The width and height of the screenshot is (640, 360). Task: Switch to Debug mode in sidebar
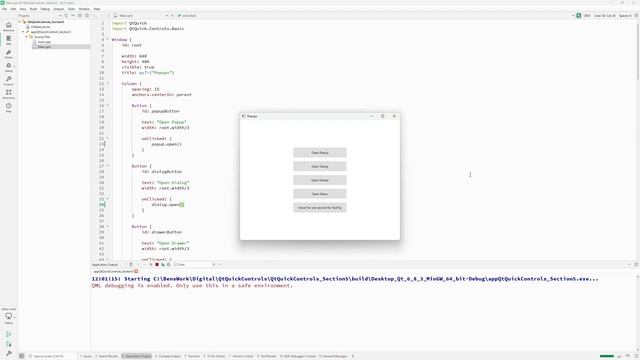point(9,67)
